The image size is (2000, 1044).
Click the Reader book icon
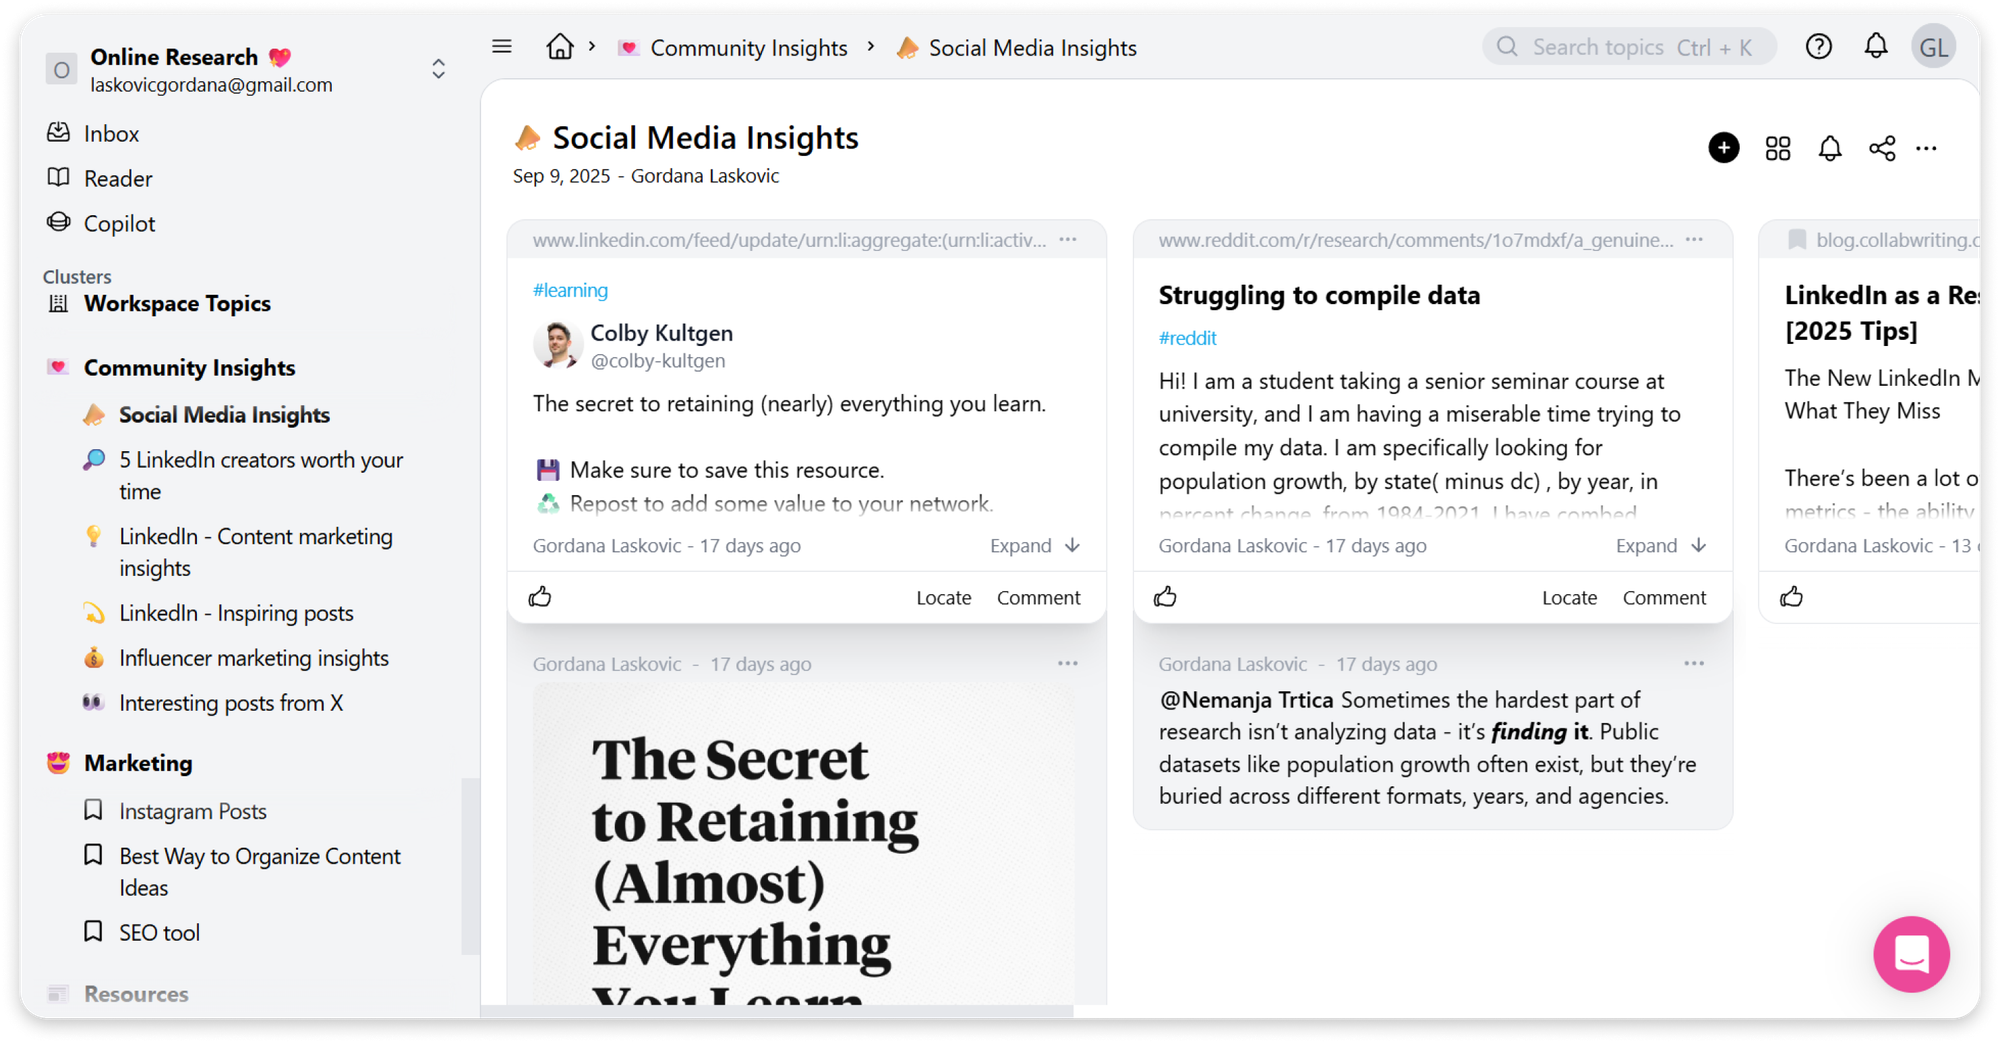click(59, 178)
